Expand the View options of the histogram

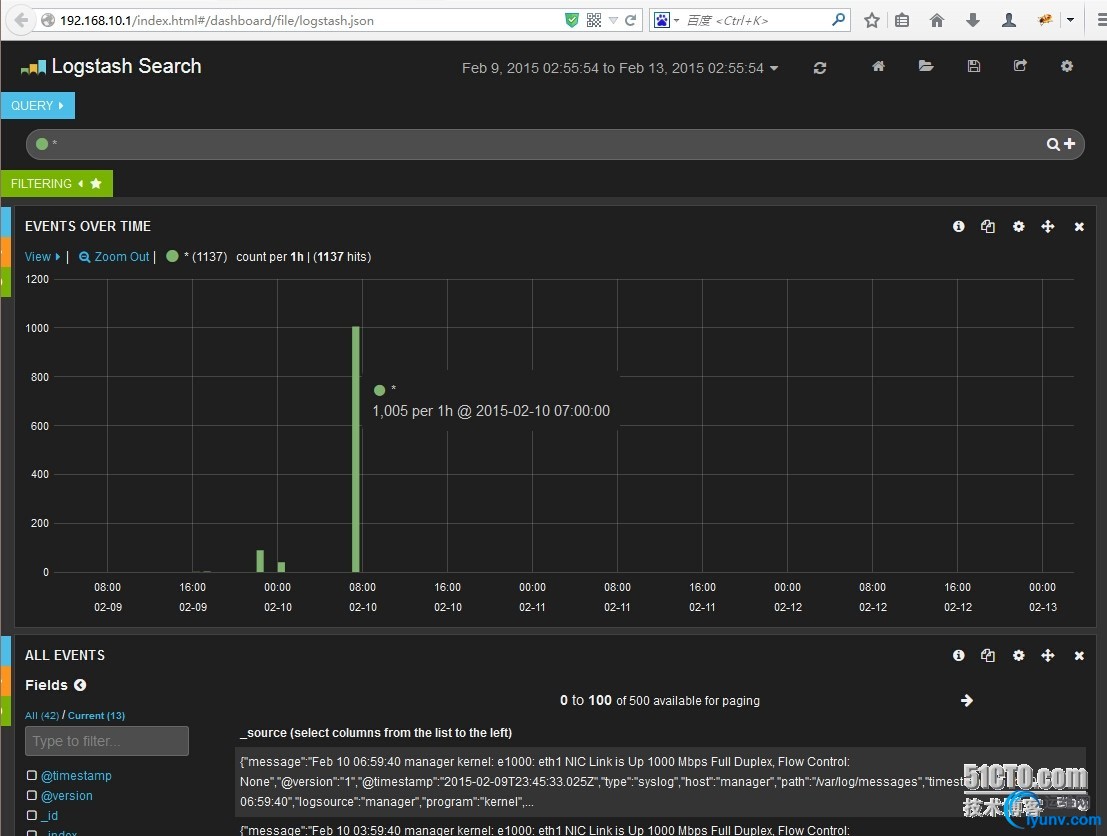coord(42,257)
